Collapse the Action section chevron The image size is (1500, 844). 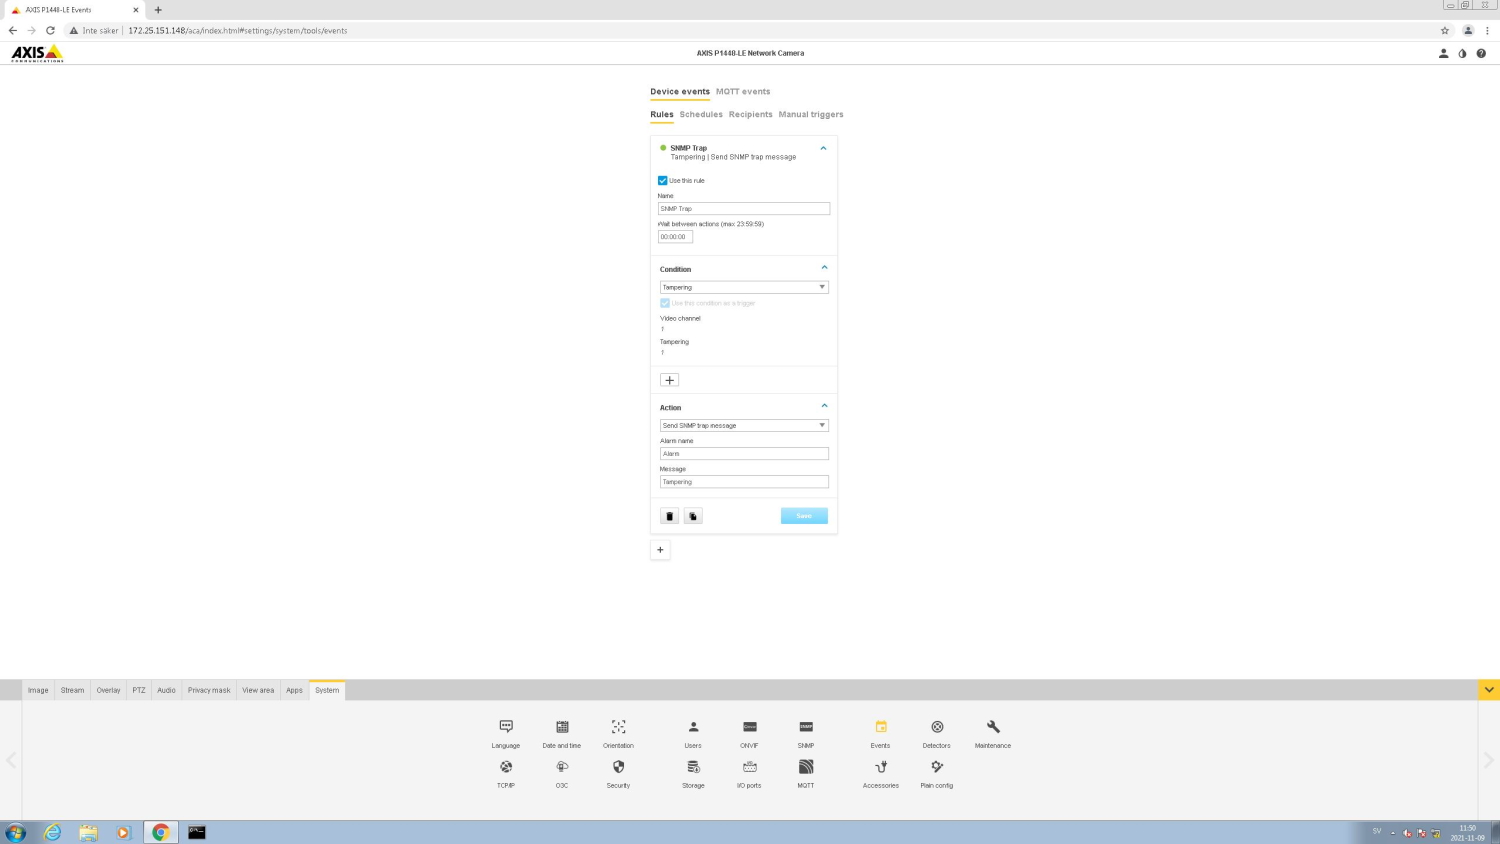(824, 405)
